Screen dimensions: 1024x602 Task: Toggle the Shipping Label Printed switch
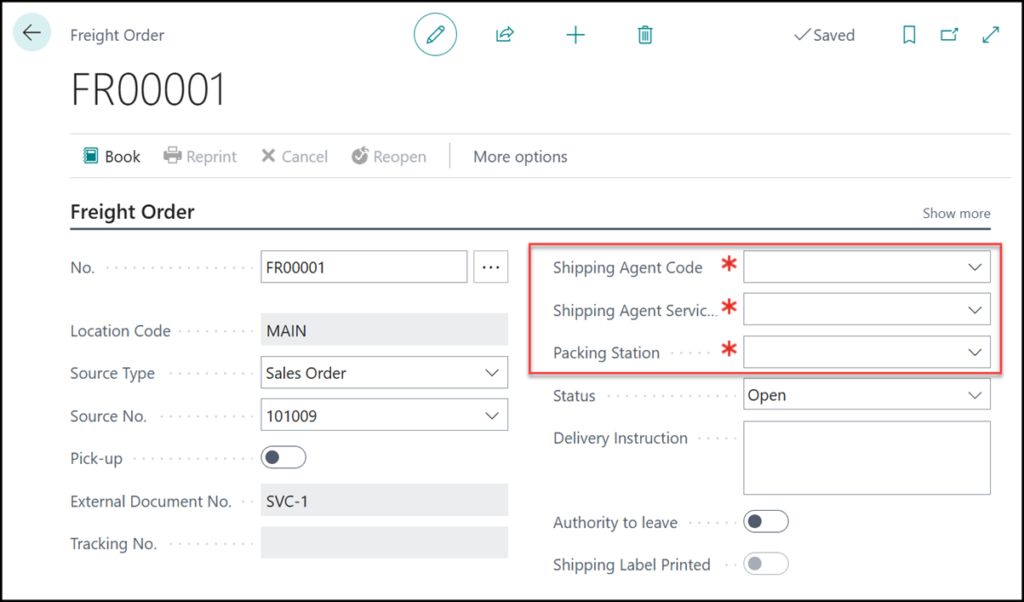click(x=766, y=564)
